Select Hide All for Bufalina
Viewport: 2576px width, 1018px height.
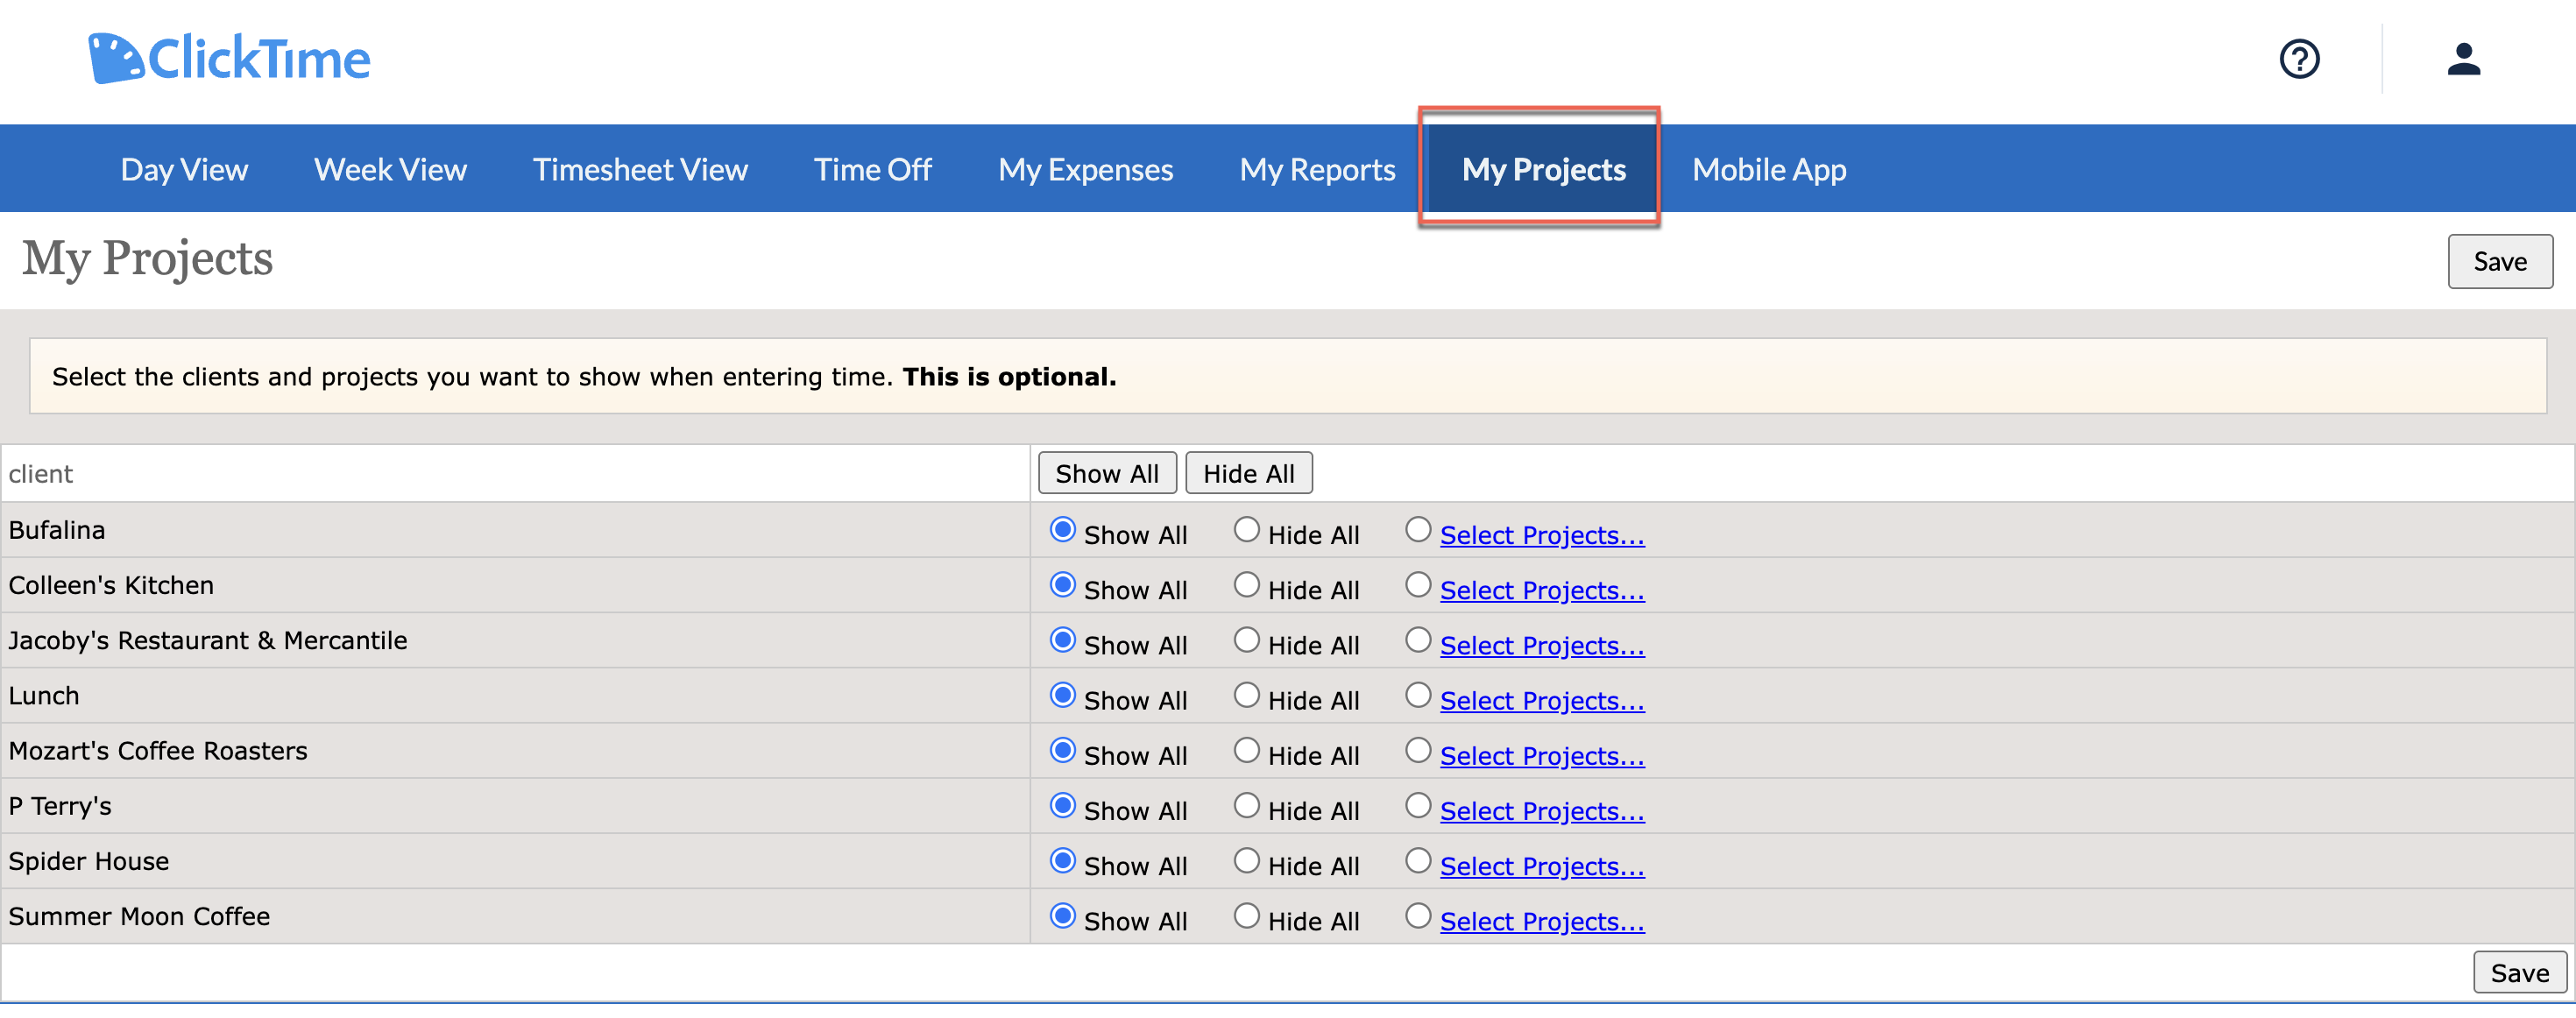[1246, 529]
